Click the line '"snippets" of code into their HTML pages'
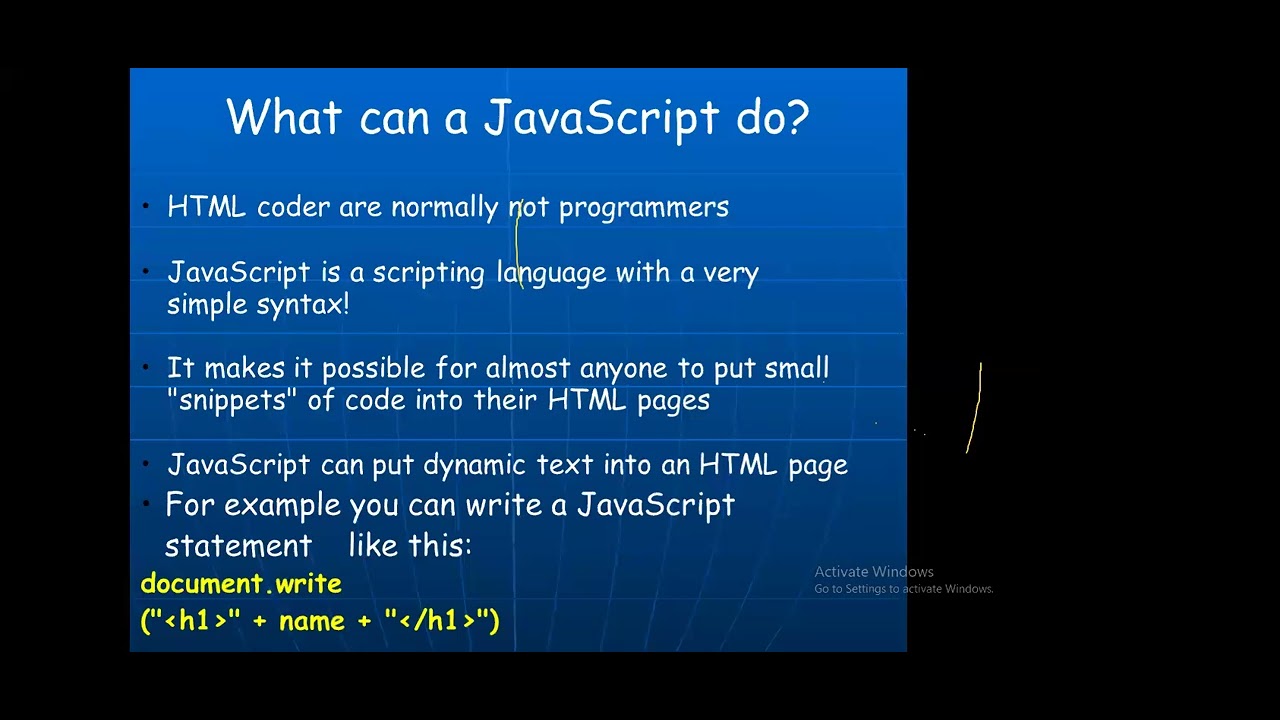The width and height of the screenshot is (1280, 720). tap(438, 401)
